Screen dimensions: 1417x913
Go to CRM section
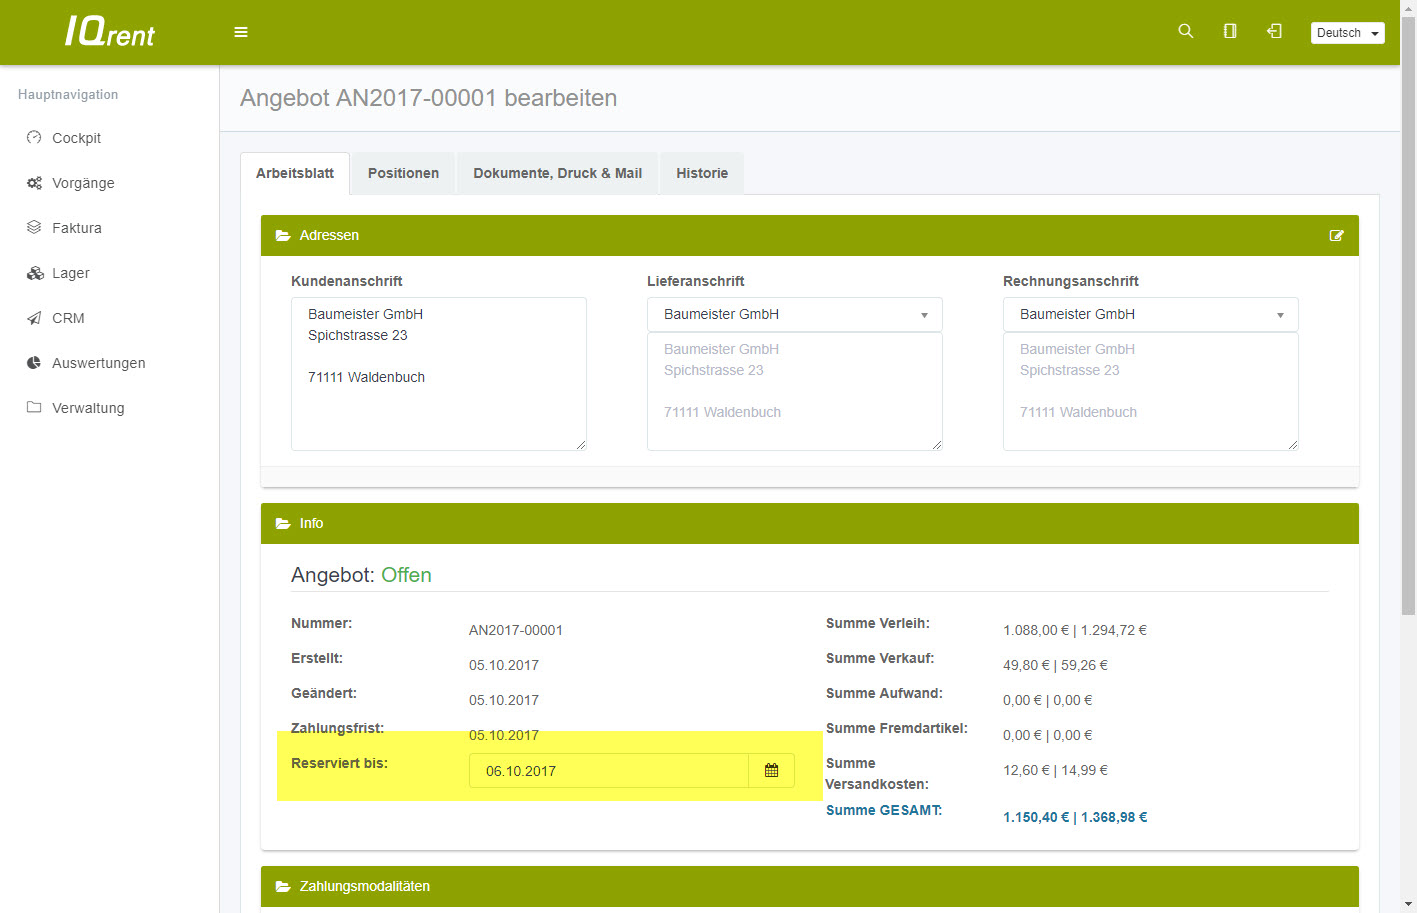pyautogui.click(x=68, y=318)
